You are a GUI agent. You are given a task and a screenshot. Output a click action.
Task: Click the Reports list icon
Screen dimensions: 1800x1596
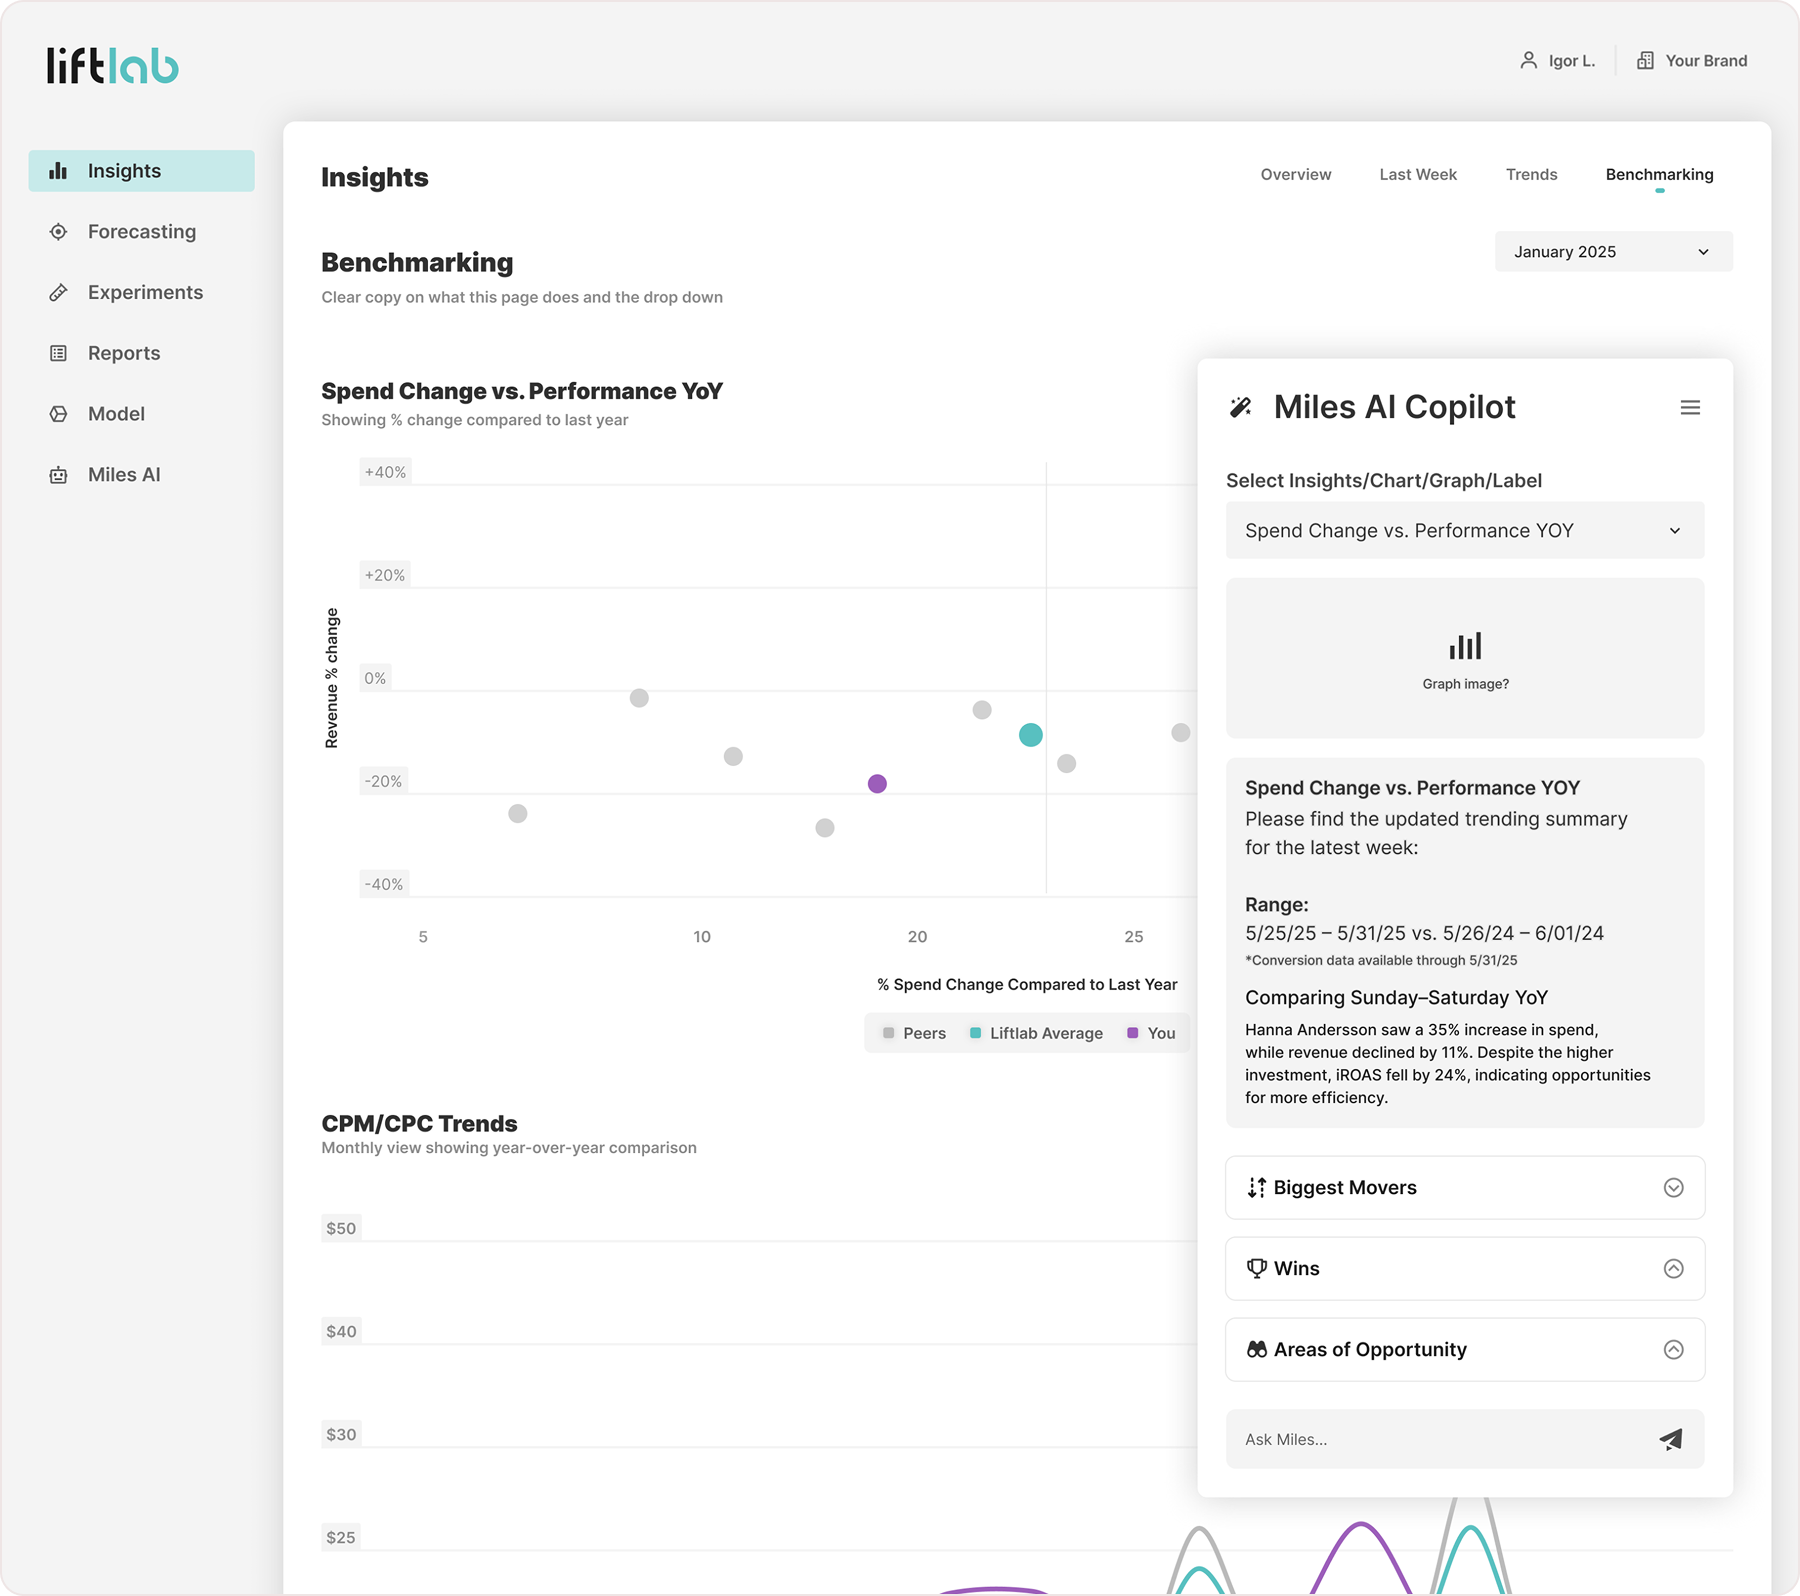pos(58,354)
